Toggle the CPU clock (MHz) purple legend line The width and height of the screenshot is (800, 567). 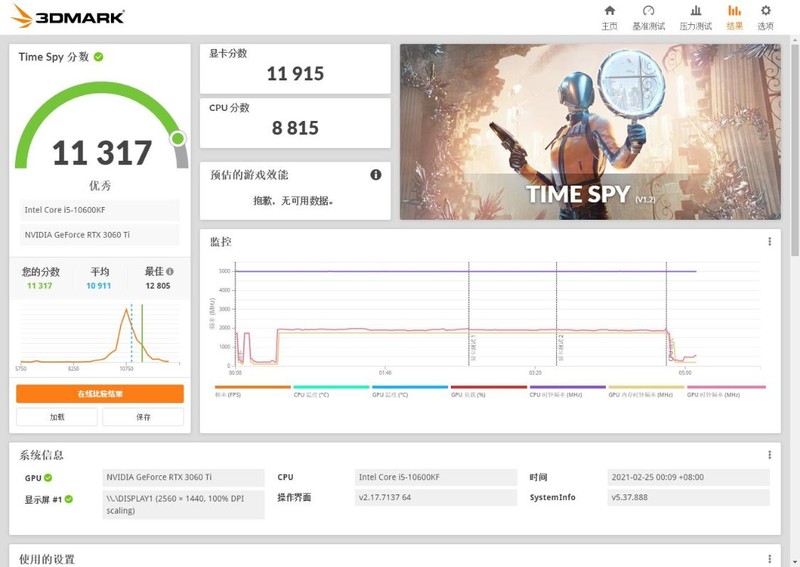click(567, 387)
